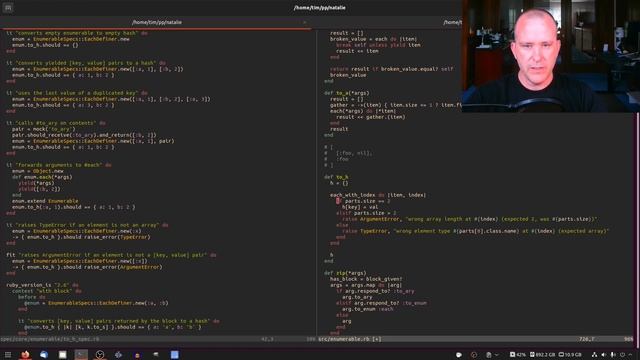
Task: Switch to the first /home/tim/pp/natalie tab
Action: tap(157, 22)
